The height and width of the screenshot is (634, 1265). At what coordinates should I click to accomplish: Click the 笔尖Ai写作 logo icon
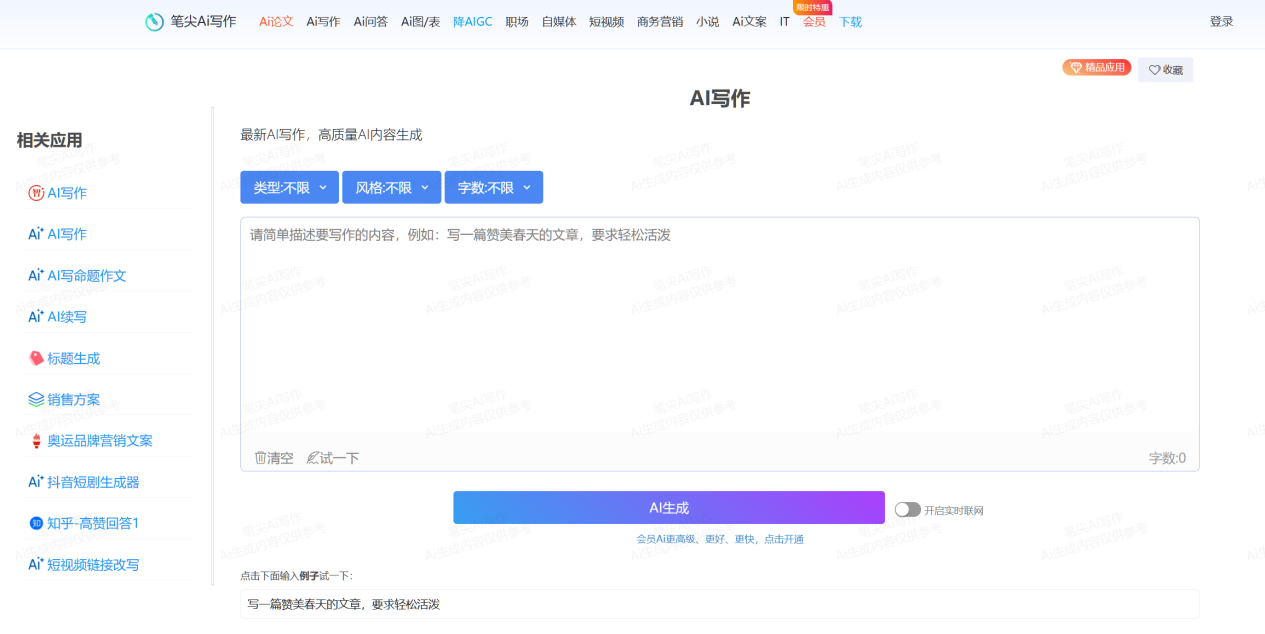tap(154, 22)
